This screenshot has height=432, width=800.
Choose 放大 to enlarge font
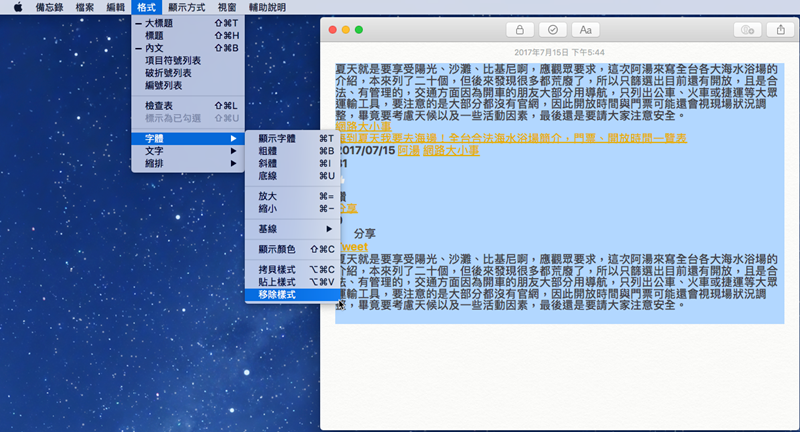tap(293, 196)
